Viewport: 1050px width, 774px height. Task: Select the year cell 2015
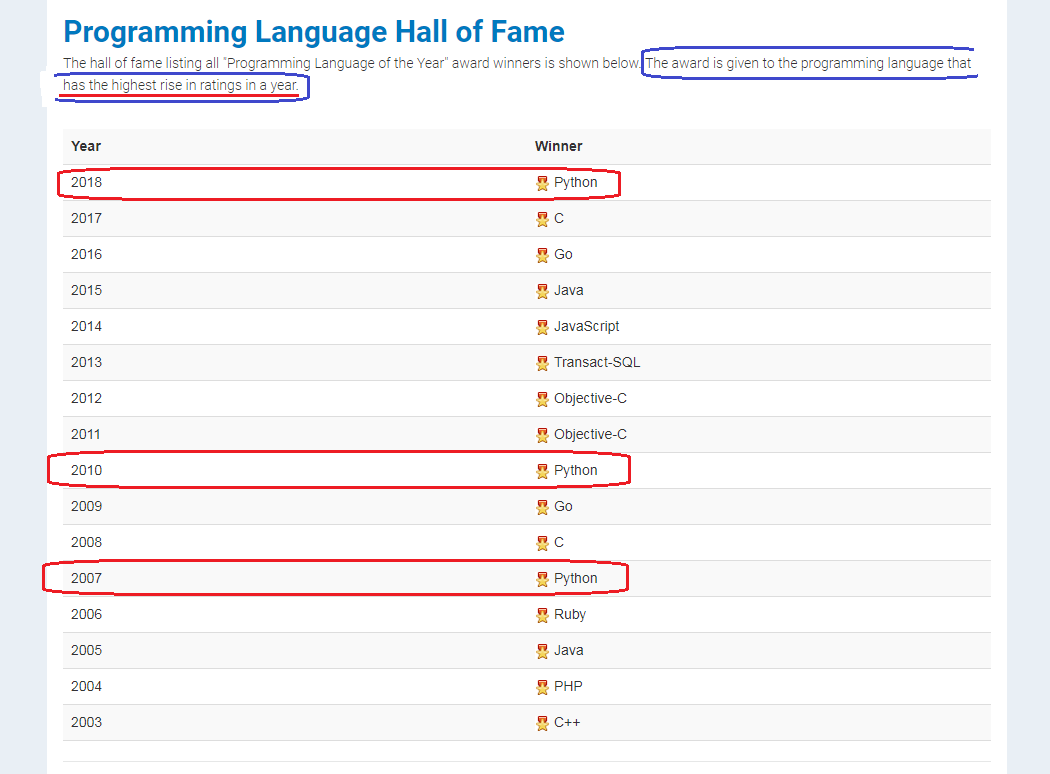[86, 291]
